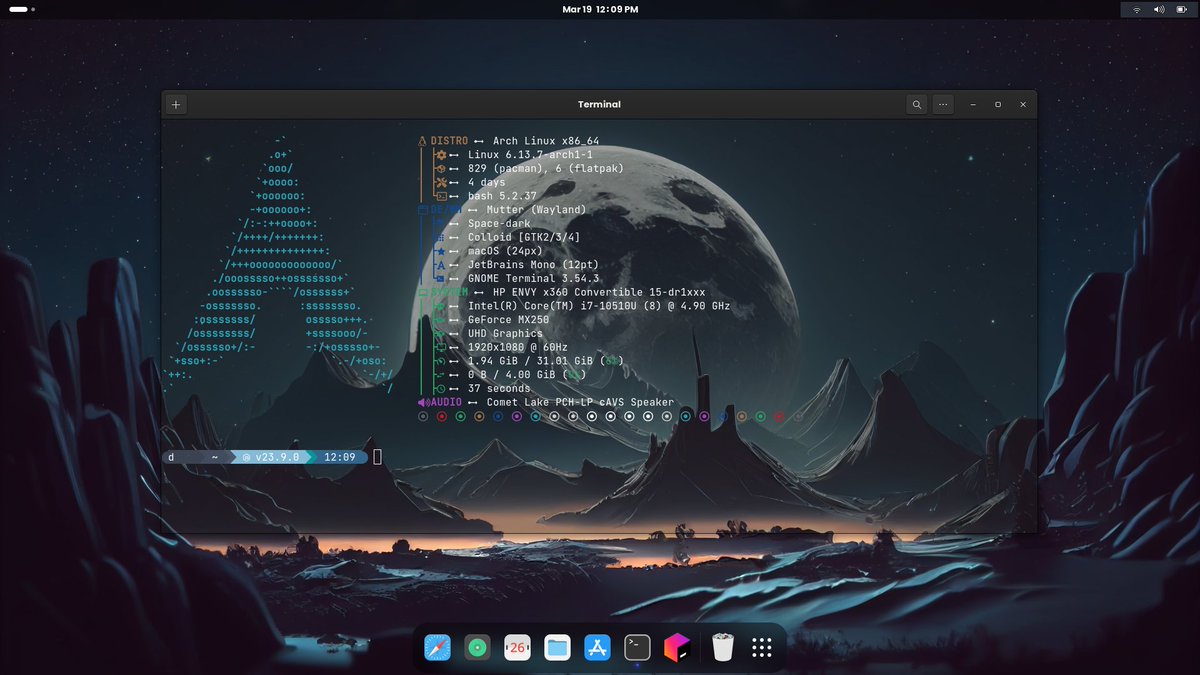
Task: Click the UHD Graphics line
Action: click(x=505, y=334)
